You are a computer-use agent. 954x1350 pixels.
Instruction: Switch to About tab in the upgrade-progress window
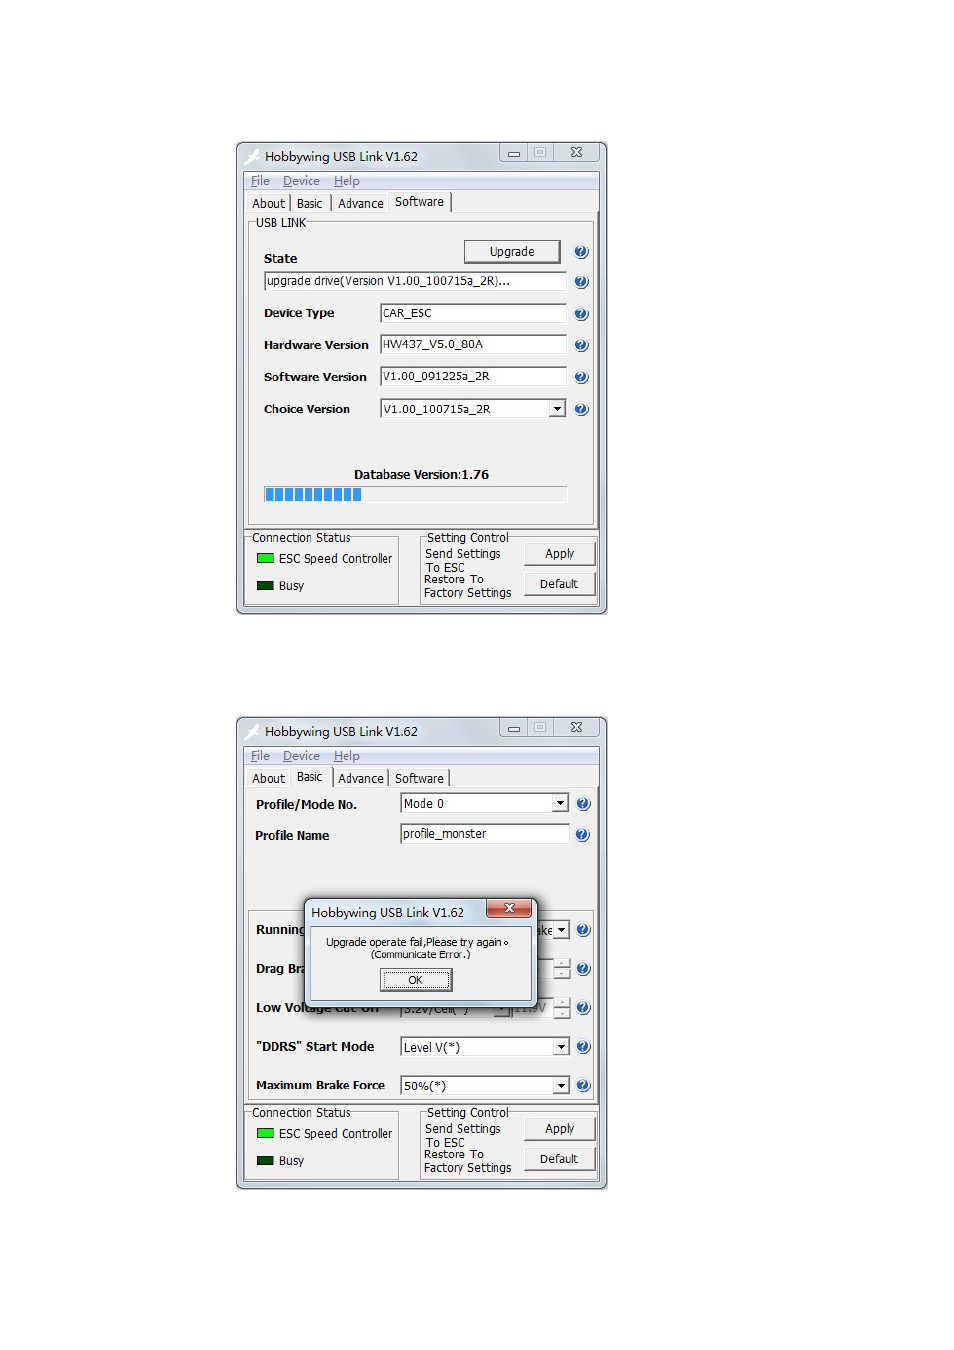268,203
